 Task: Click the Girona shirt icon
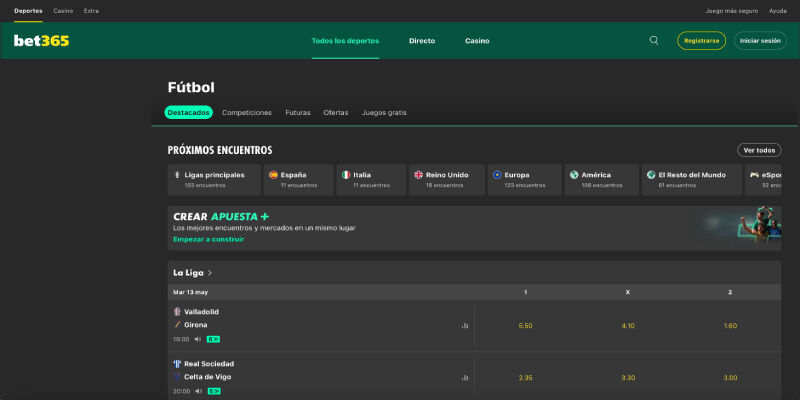coord(177,324)
